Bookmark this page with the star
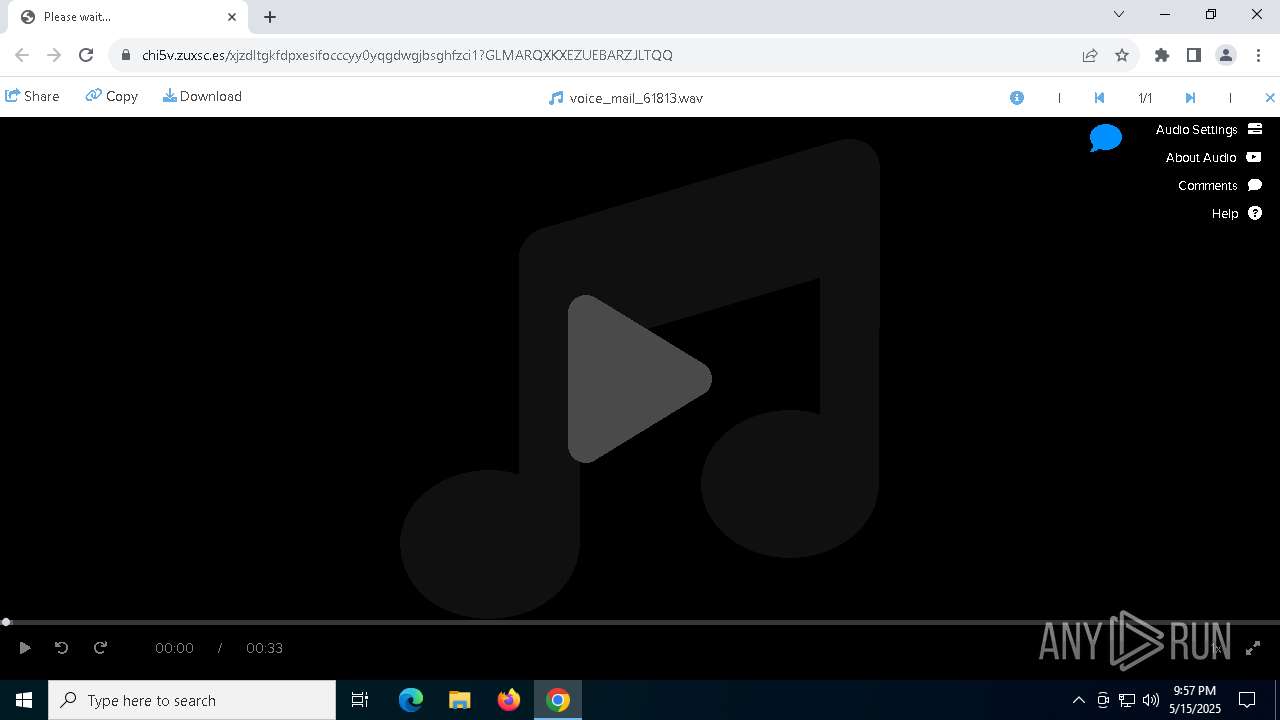Screen dimensions: 1280x720 (1122, 55)
